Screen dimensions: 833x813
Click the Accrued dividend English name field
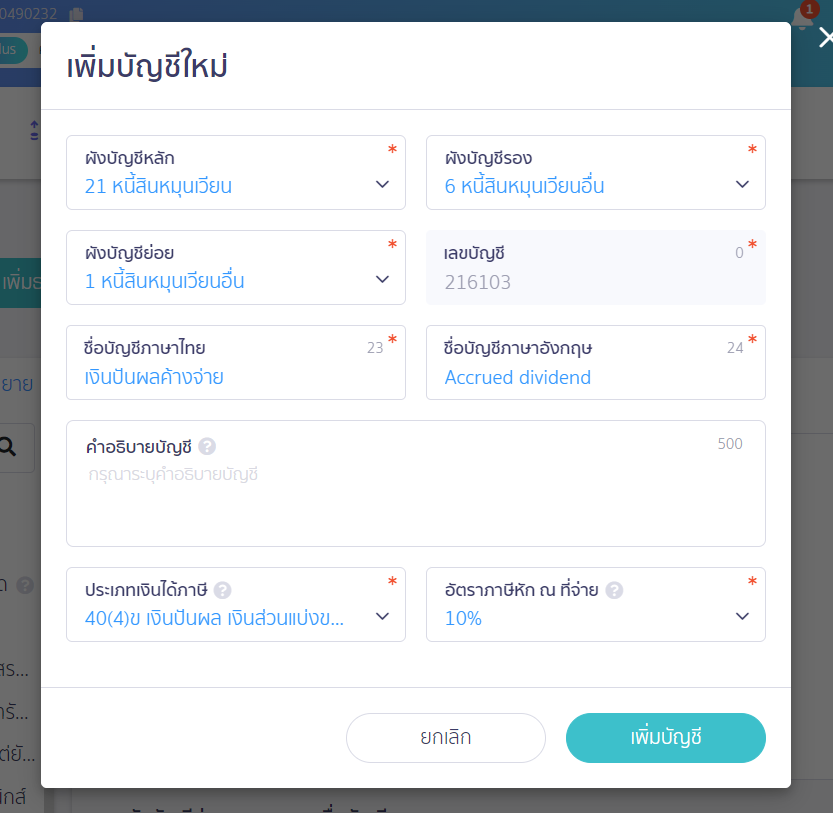tap(596, 362)
